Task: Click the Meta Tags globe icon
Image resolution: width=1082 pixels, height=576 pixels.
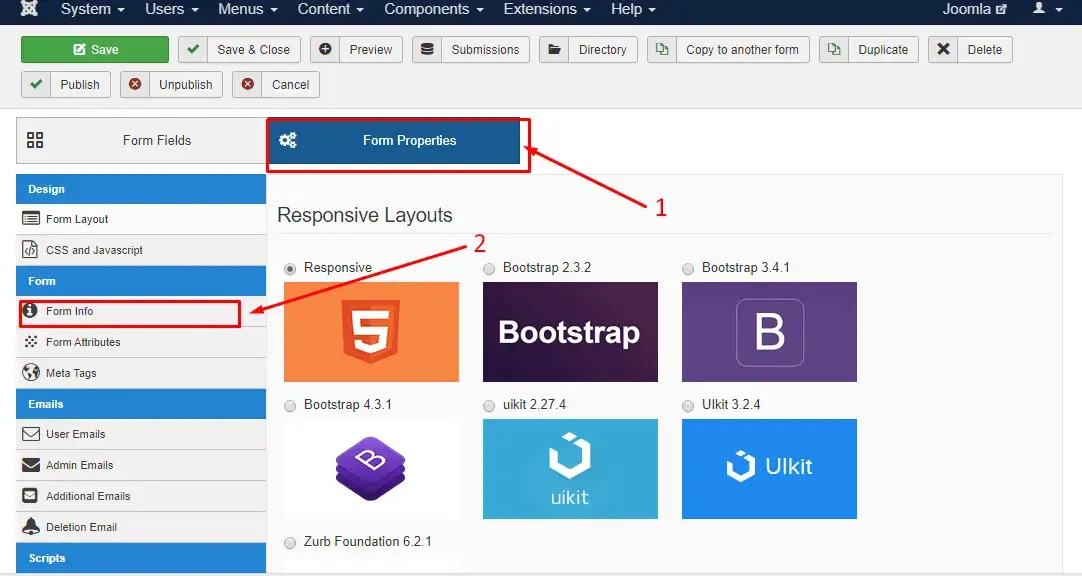Action: click(31, 373)
